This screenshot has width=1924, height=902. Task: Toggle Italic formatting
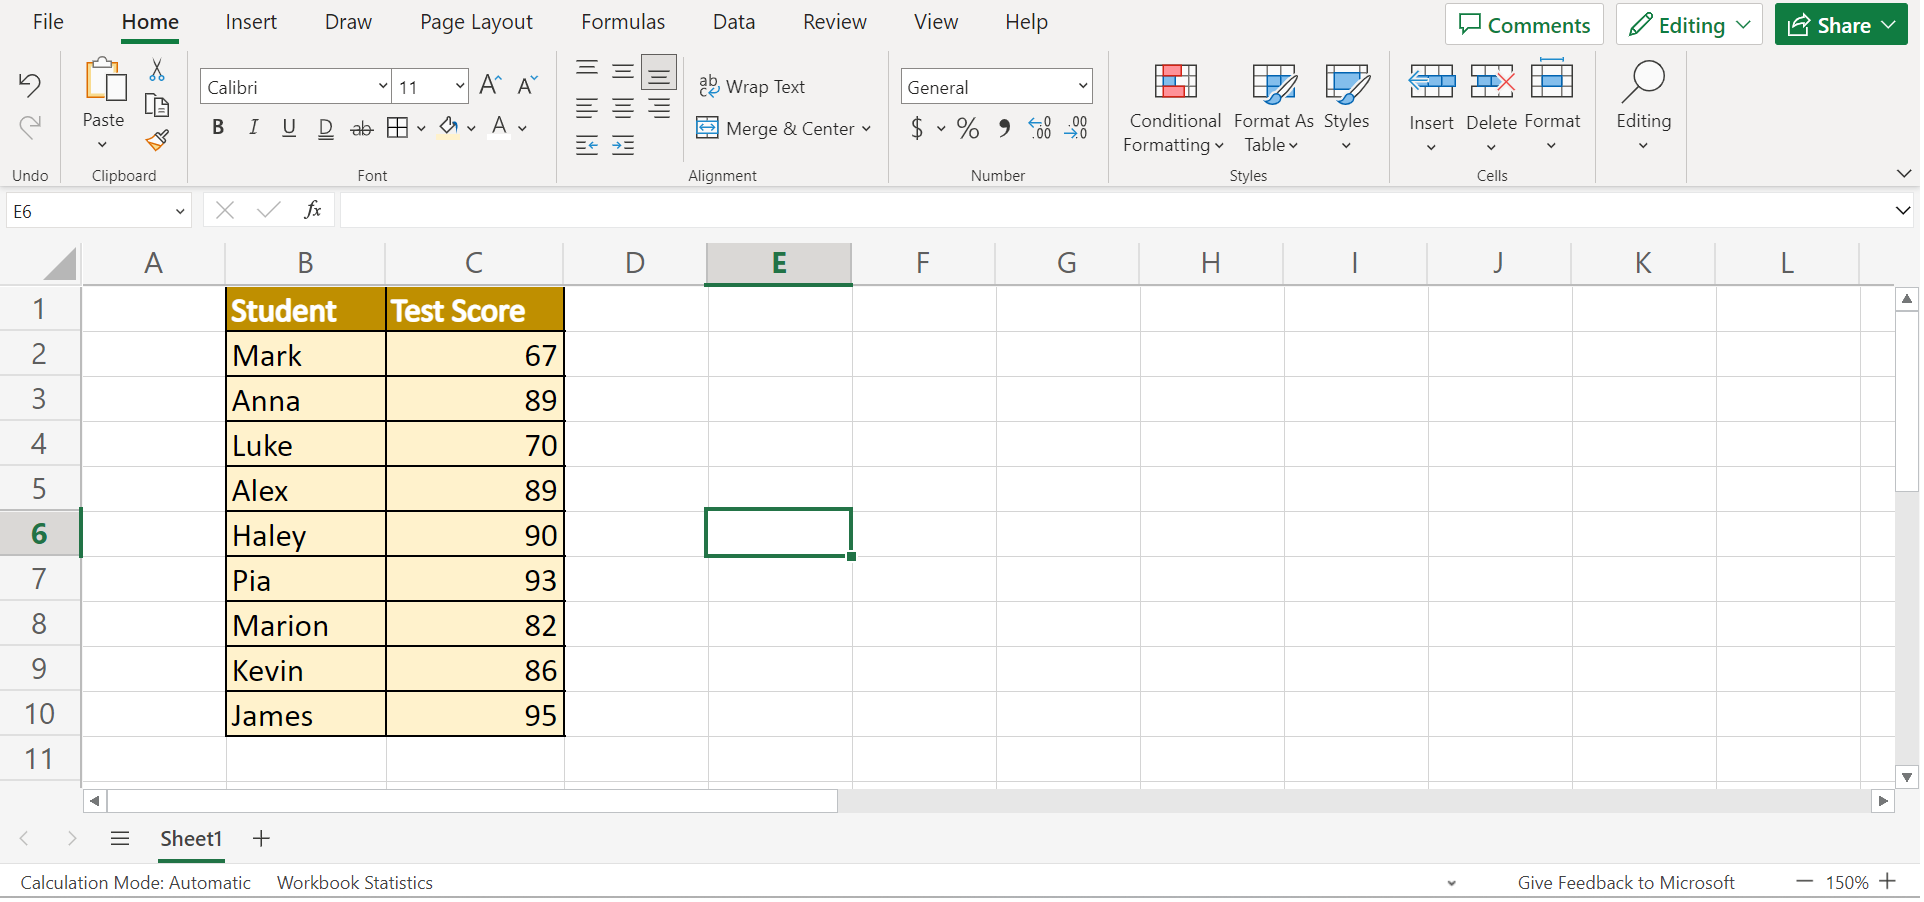click(254, 128)
